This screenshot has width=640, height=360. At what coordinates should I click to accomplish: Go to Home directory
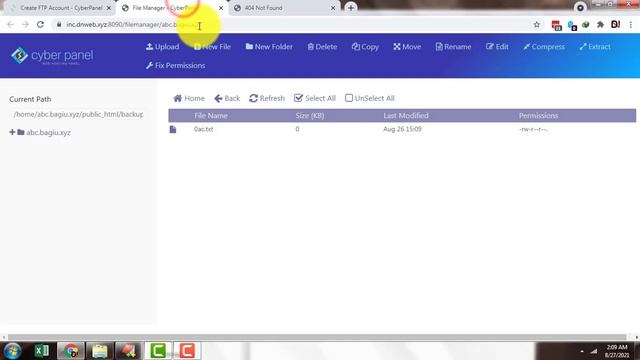pyautogui.click(x=189, y=98)
